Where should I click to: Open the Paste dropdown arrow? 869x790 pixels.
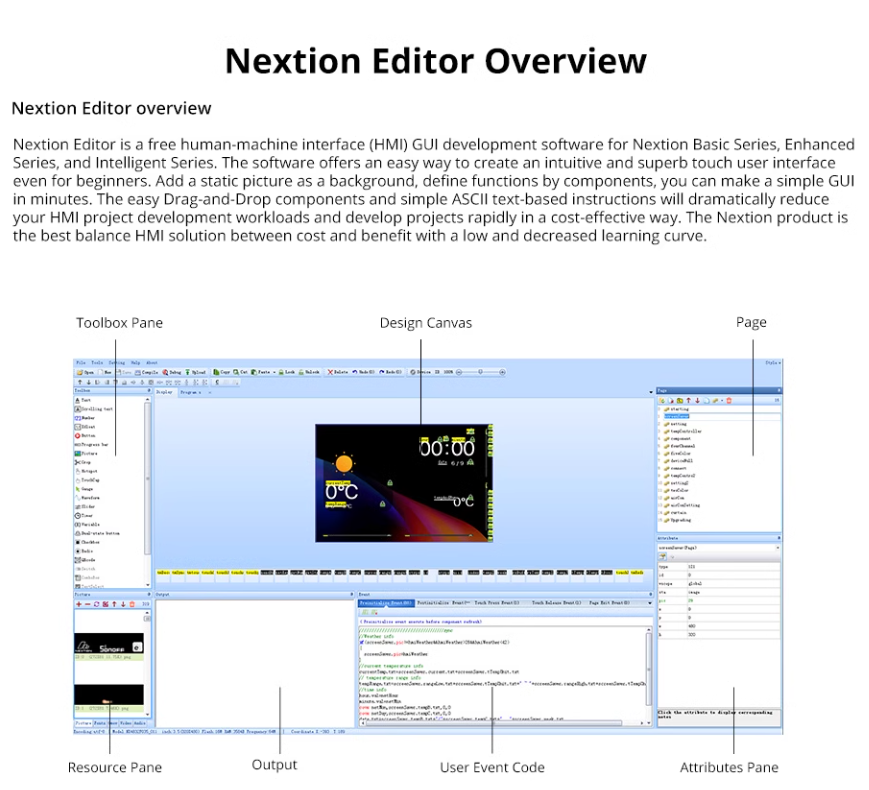pos(274,372)
